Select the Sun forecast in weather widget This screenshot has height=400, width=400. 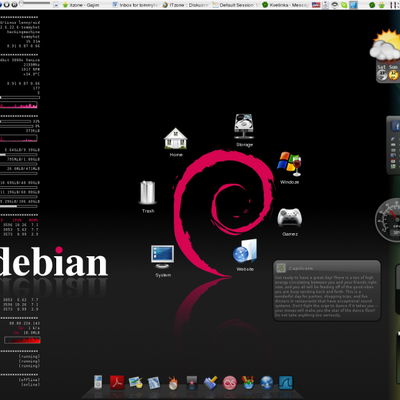394,73
